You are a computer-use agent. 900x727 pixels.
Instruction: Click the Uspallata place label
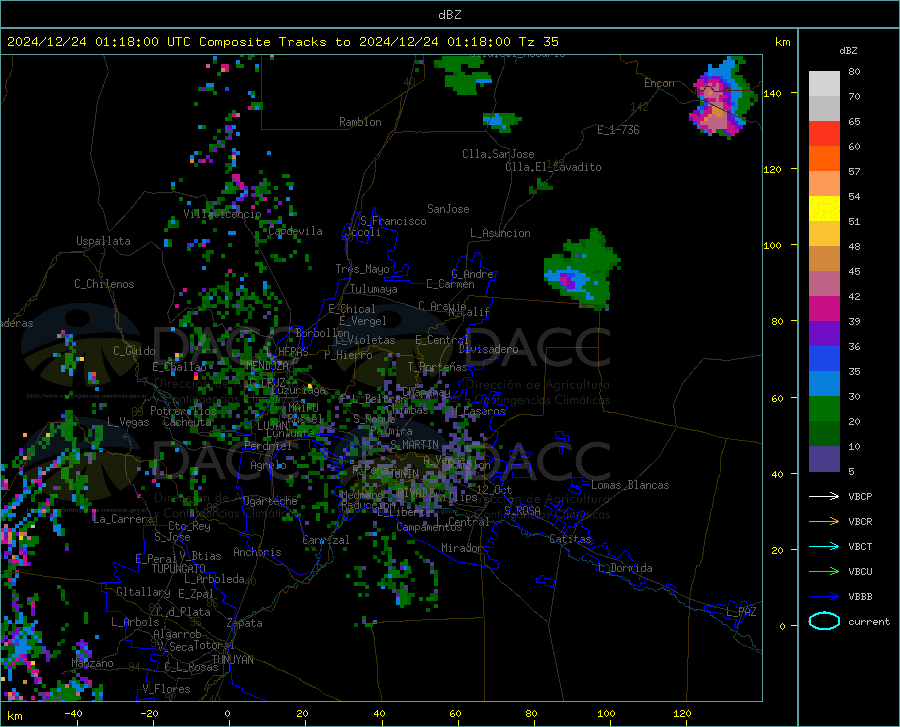click(103, 241)
